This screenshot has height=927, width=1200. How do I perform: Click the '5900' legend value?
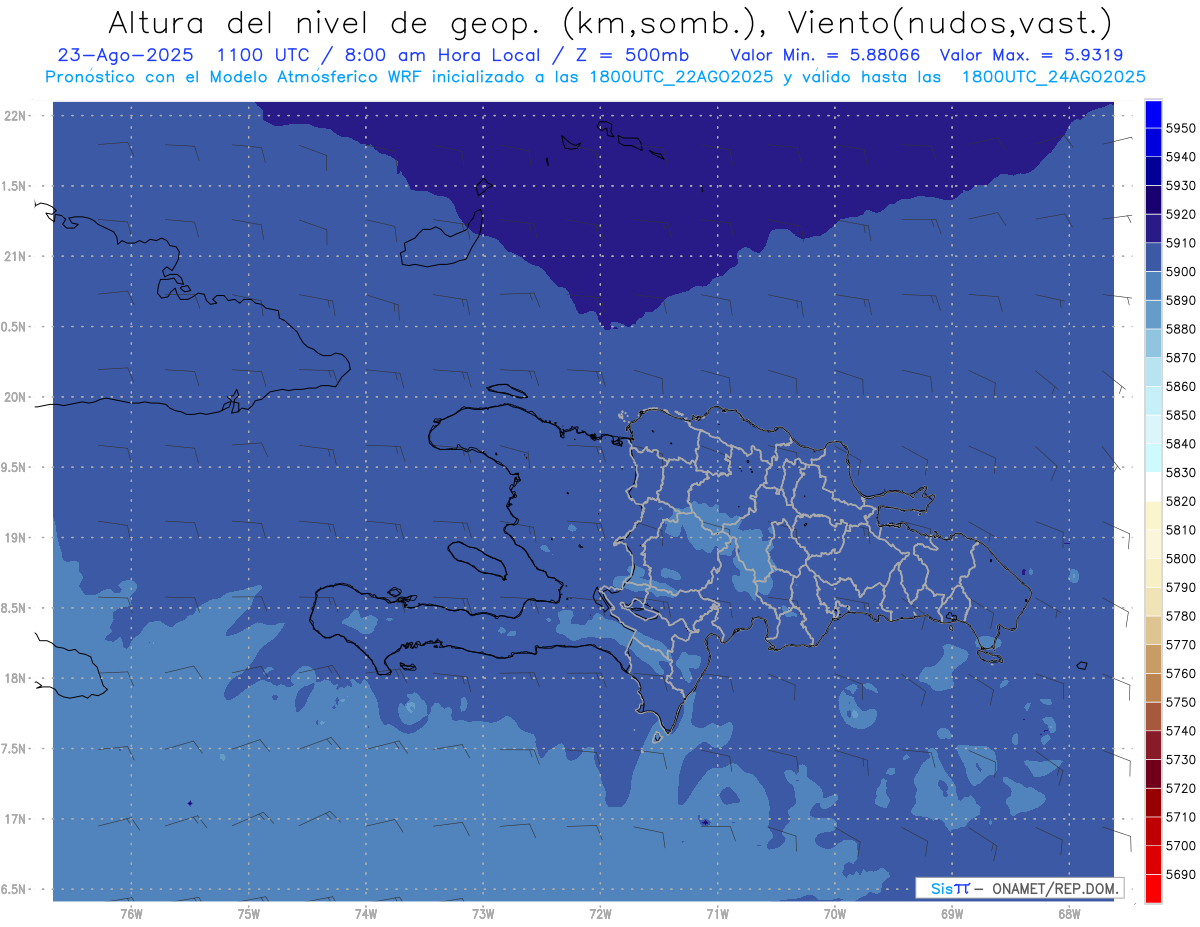tap(1181, 272)
